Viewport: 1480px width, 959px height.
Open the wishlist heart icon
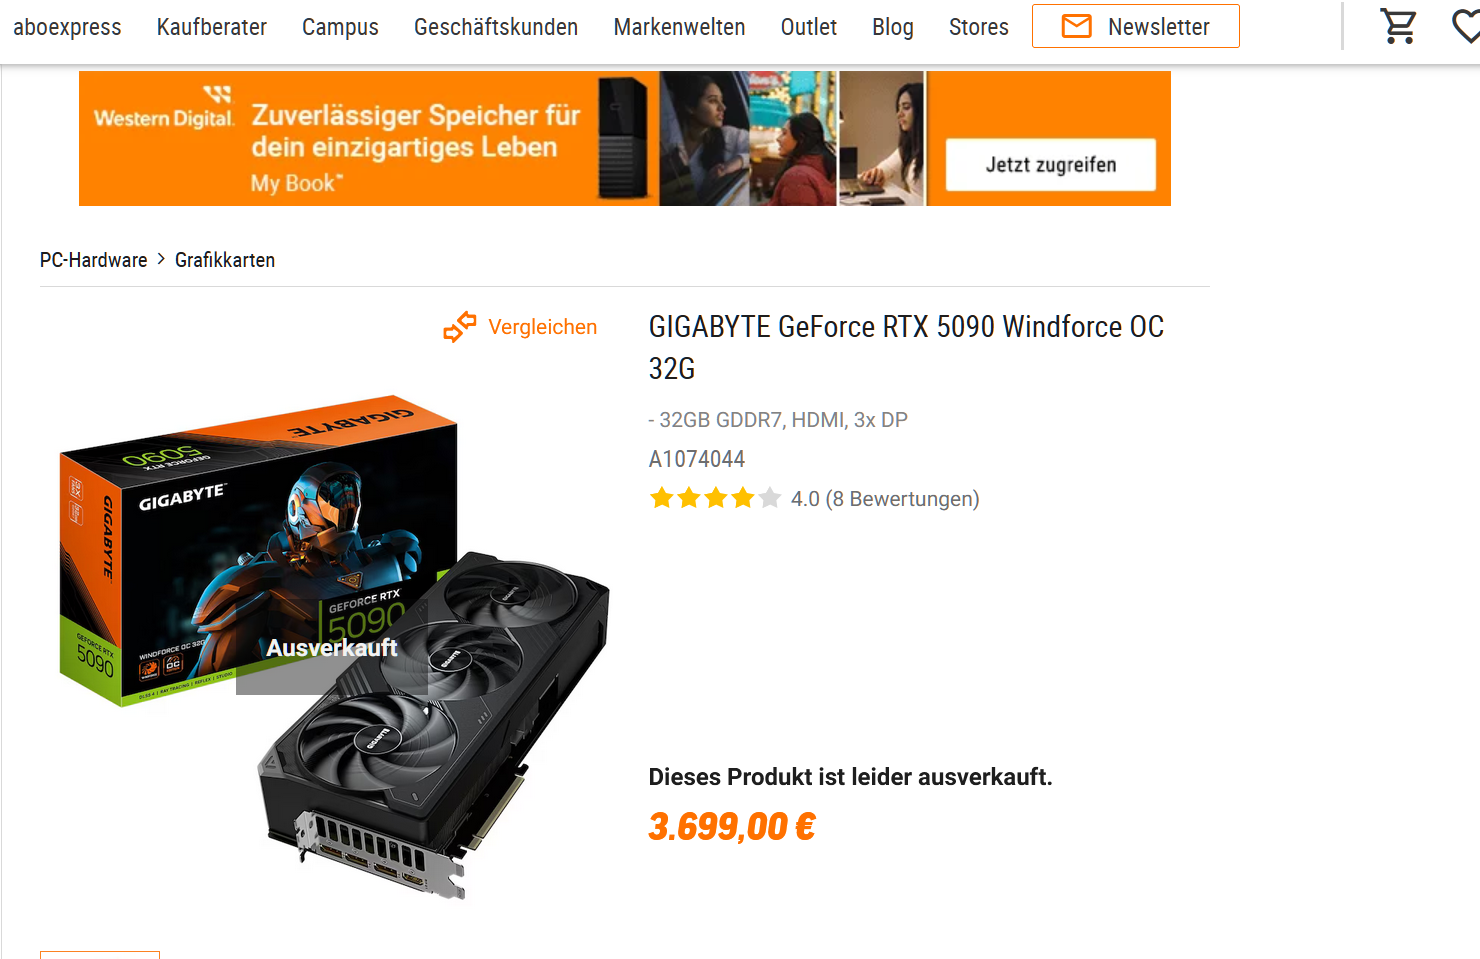pos(1466,26)
